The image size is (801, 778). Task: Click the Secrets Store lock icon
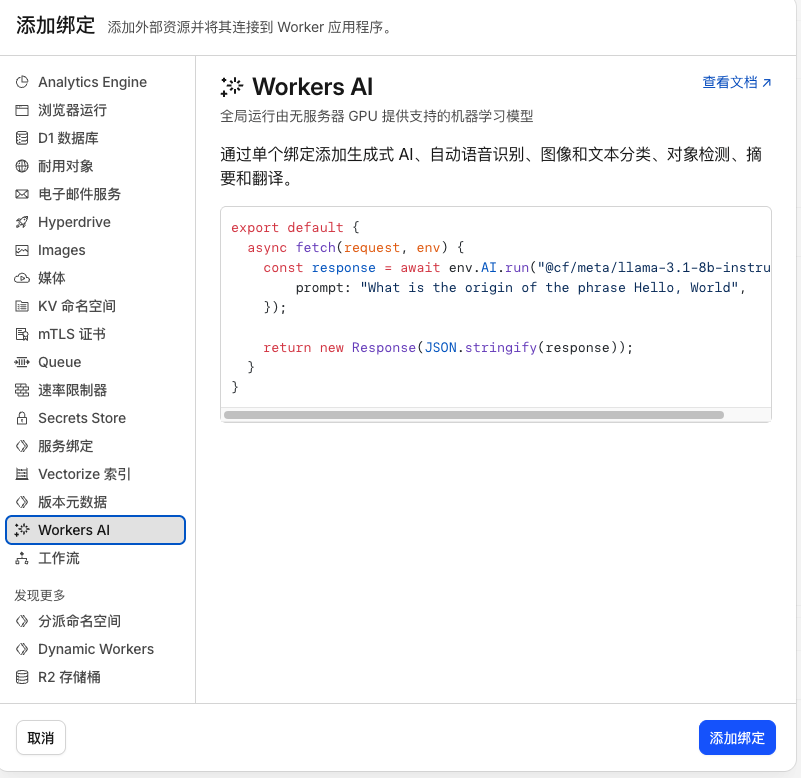click(x=22, y=418)
